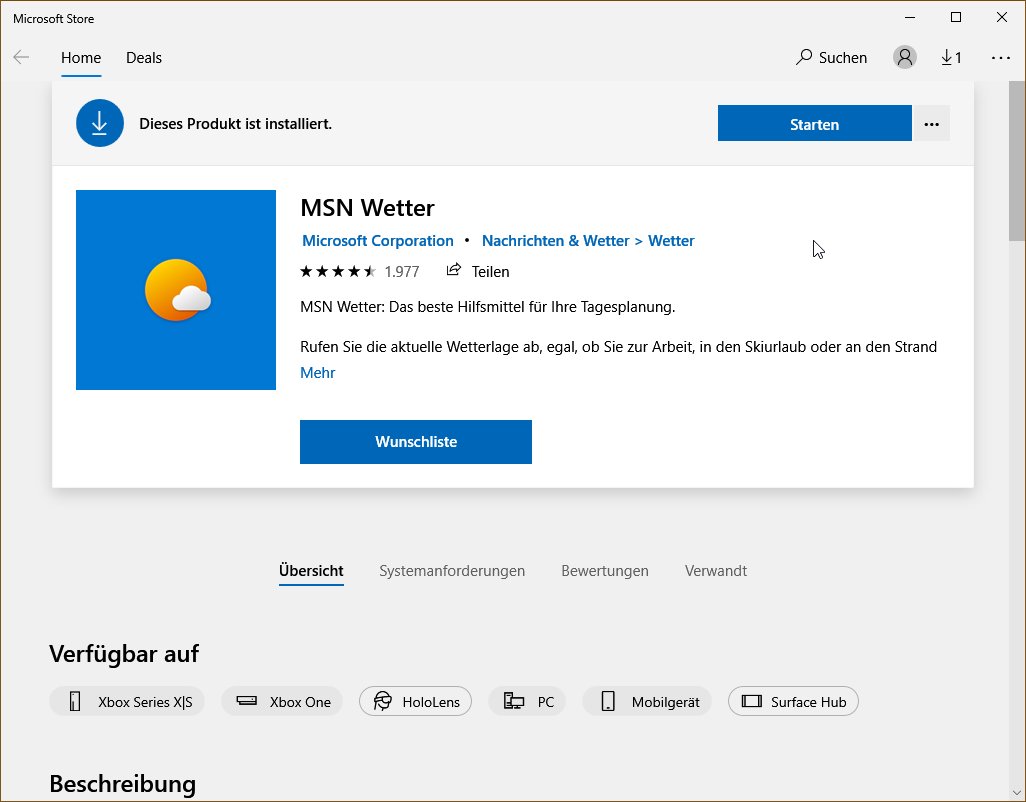Click the Teilen share icon
1026x802 pixels.
coord(453,270)
